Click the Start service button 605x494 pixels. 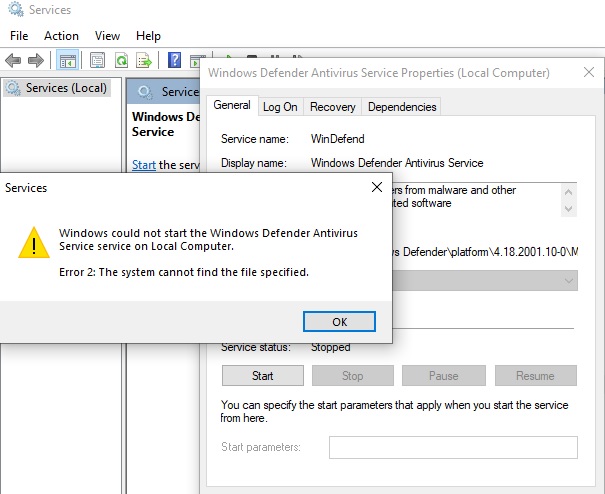(263, 376)
